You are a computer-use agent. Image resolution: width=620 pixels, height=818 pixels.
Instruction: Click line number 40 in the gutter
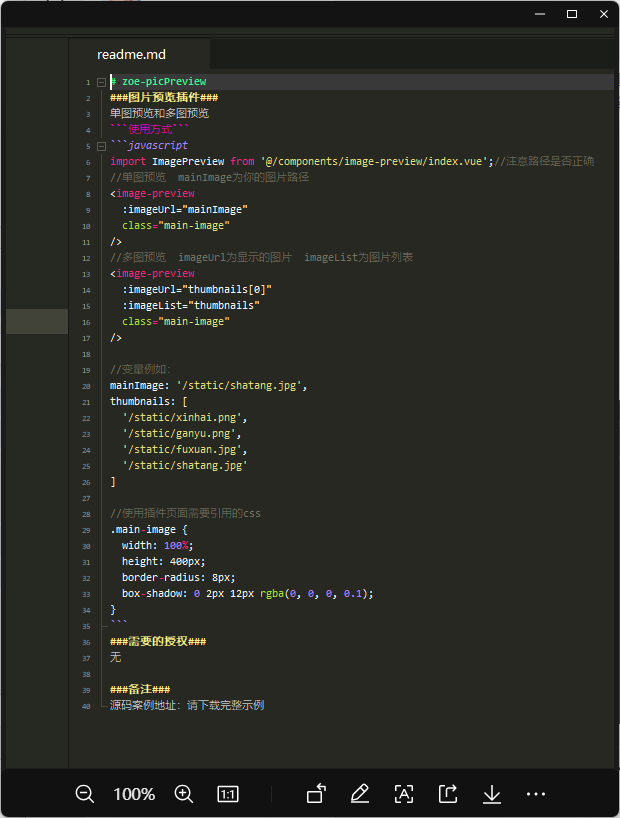coord(86,706)
